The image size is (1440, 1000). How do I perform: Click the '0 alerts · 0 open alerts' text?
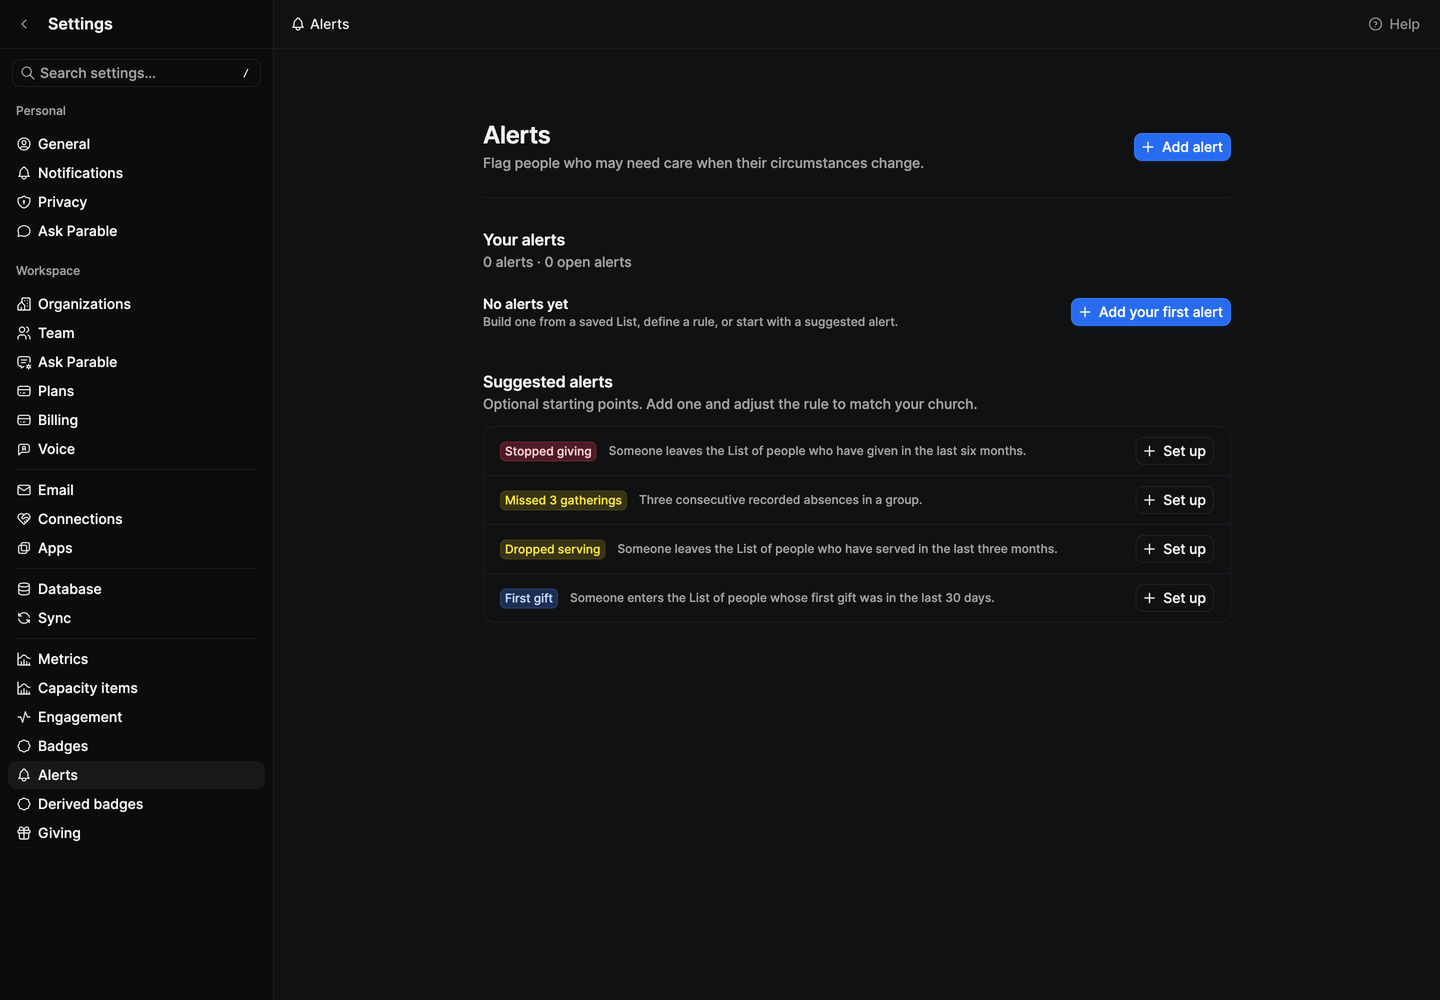click(x=557, y=262)
